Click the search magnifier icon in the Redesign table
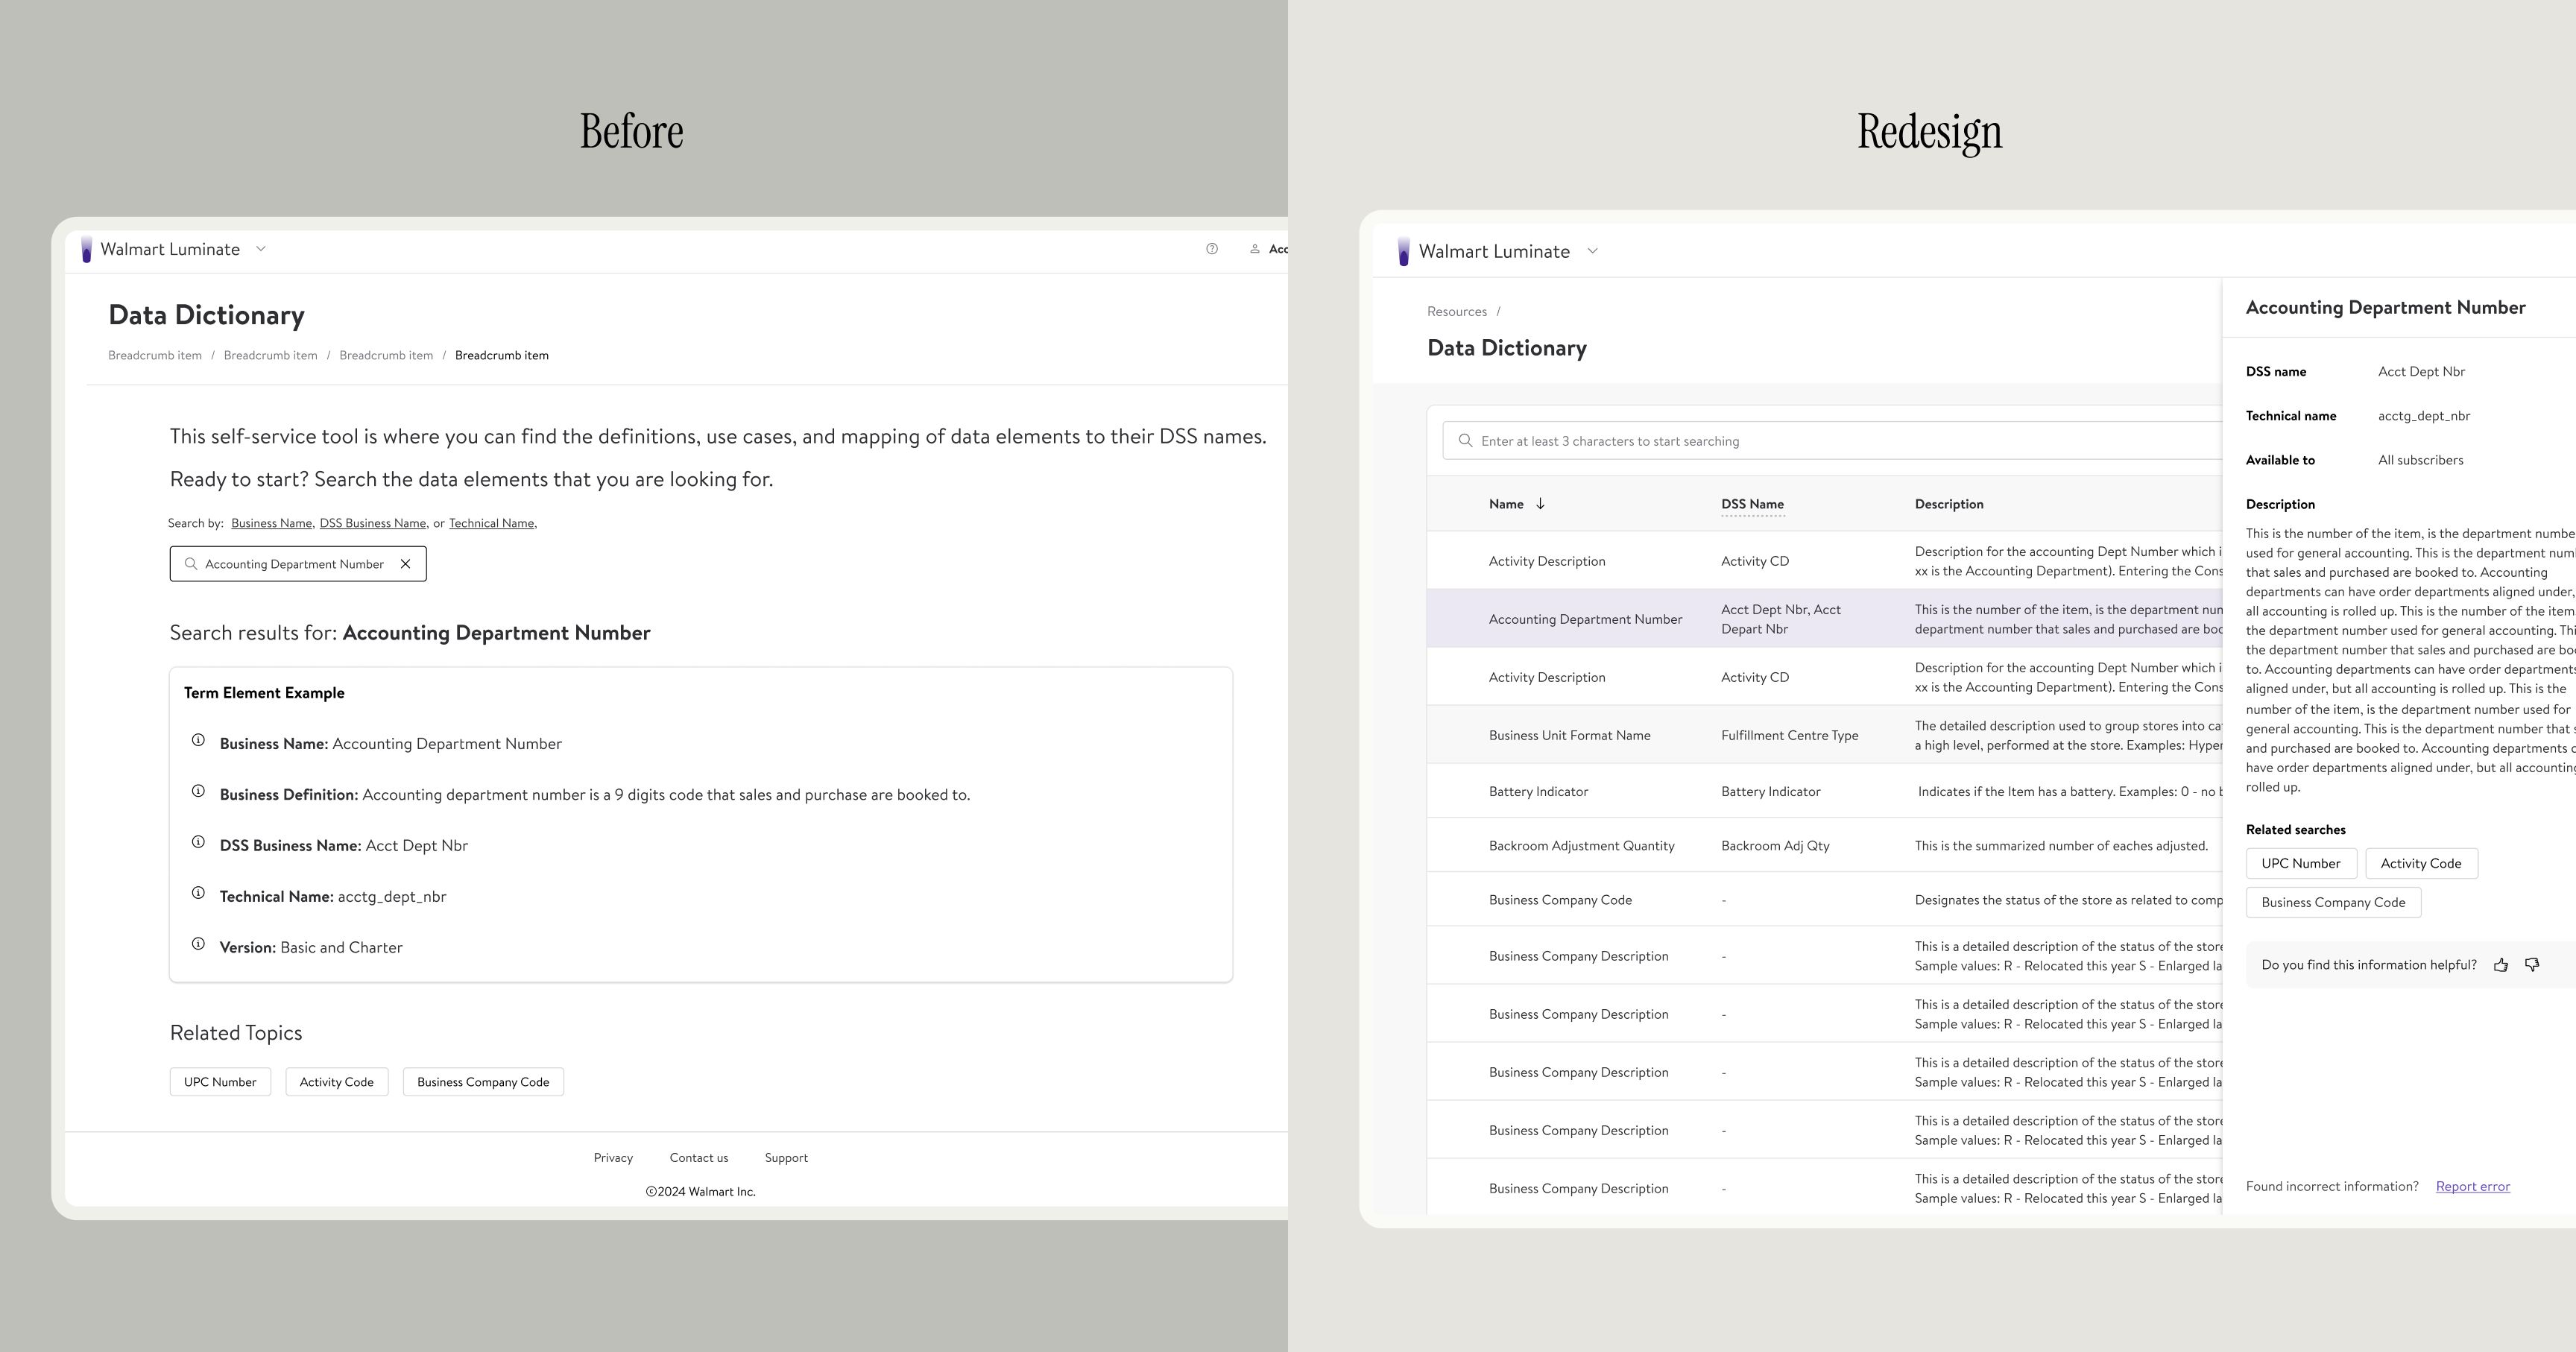The image size is (2576, 1352). tap(1466, 441)
